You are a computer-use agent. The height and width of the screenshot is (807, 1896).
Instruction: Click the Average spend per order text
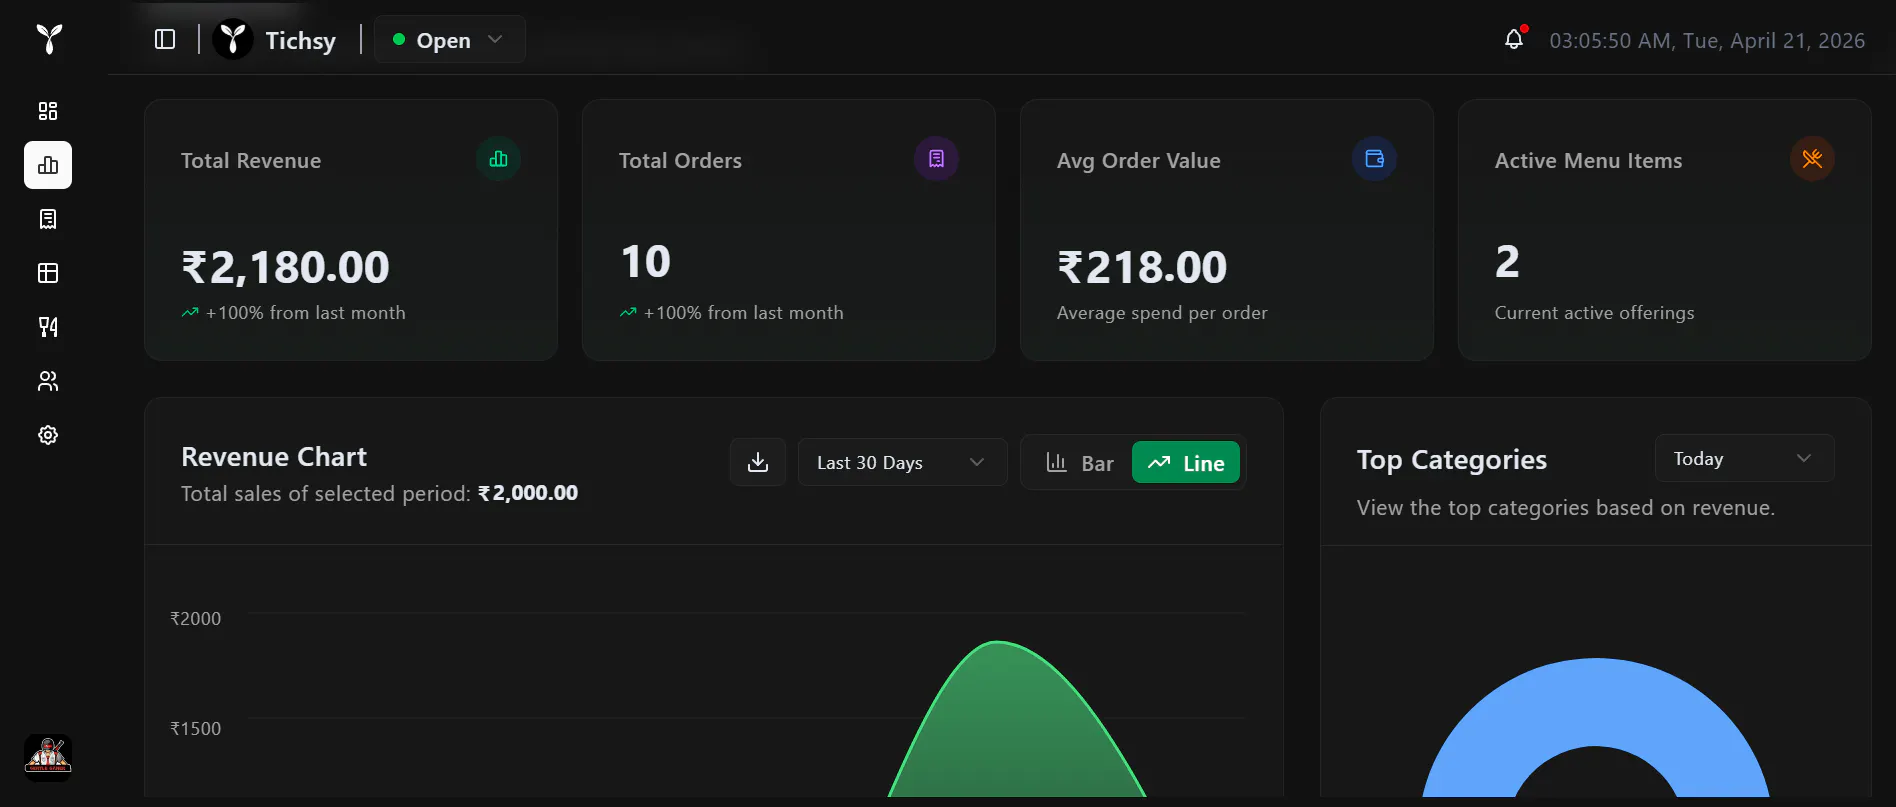point(1162,313)
